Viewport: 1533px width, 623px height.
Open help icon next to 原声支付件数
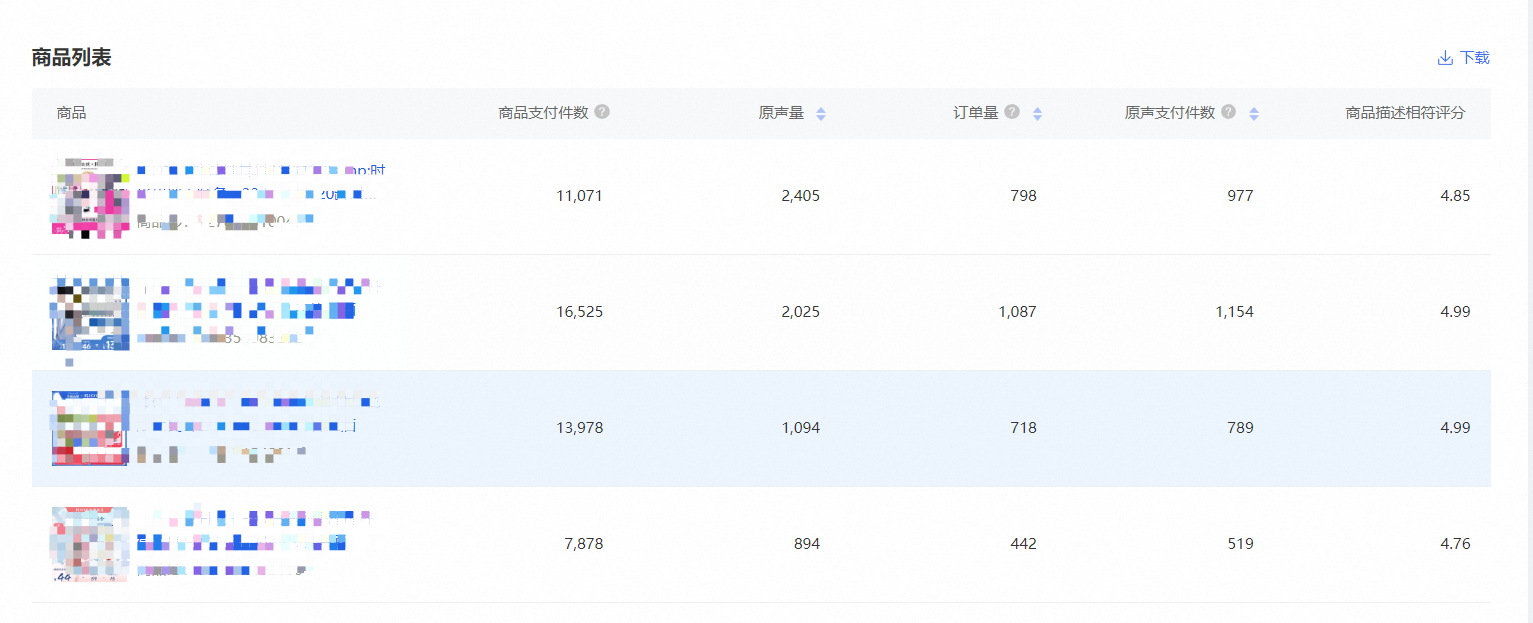[x=1228, y=112]
